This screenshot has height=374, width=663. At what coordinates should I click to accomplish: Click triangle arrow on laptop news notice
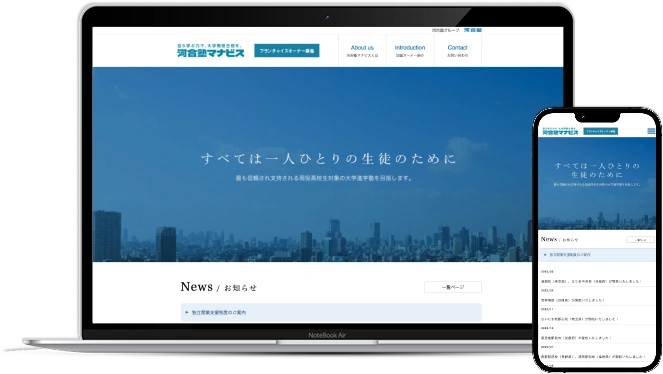[186, 312]
